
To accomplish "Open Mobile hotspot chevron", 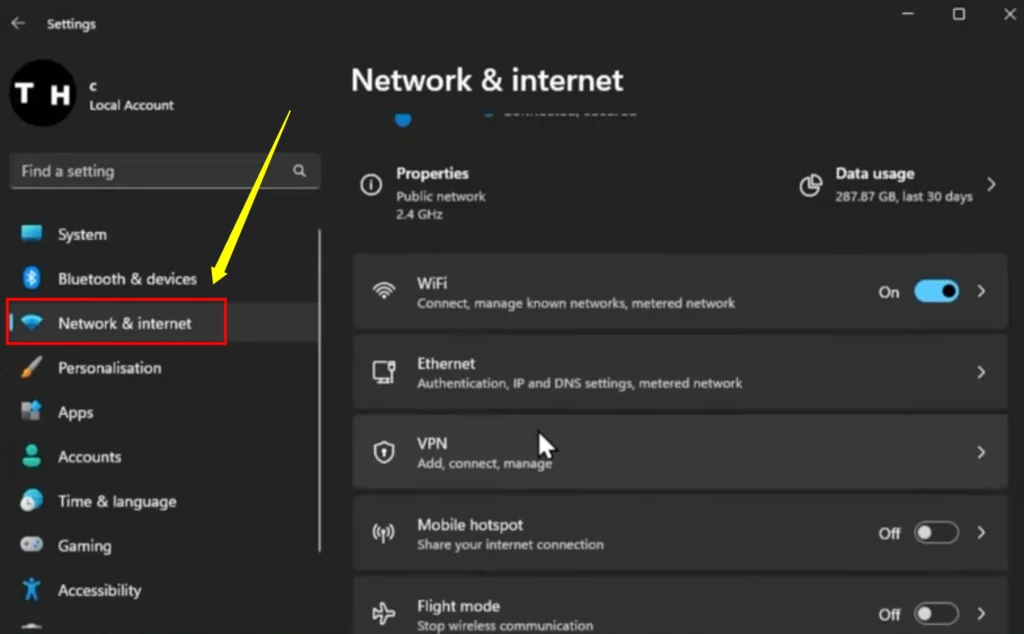I will click(981, 533).
